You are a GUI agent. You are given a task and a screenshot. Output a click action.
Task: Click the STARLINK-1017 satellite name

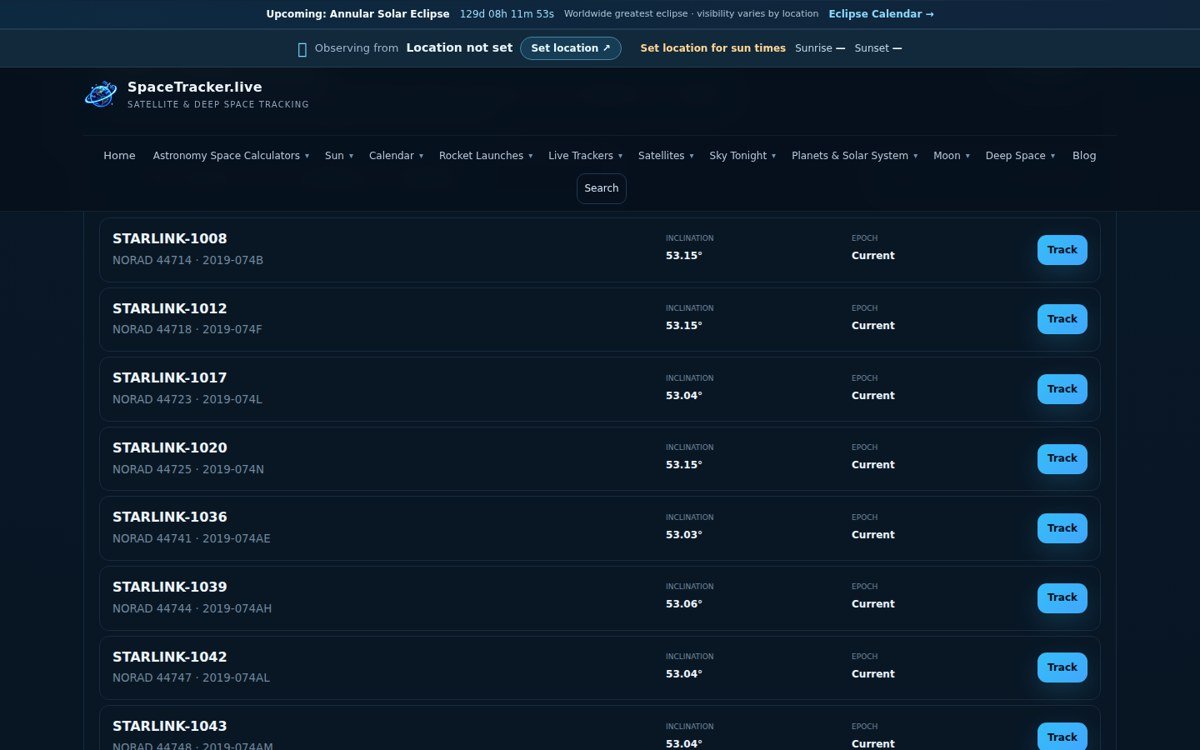tap(169, 378)
